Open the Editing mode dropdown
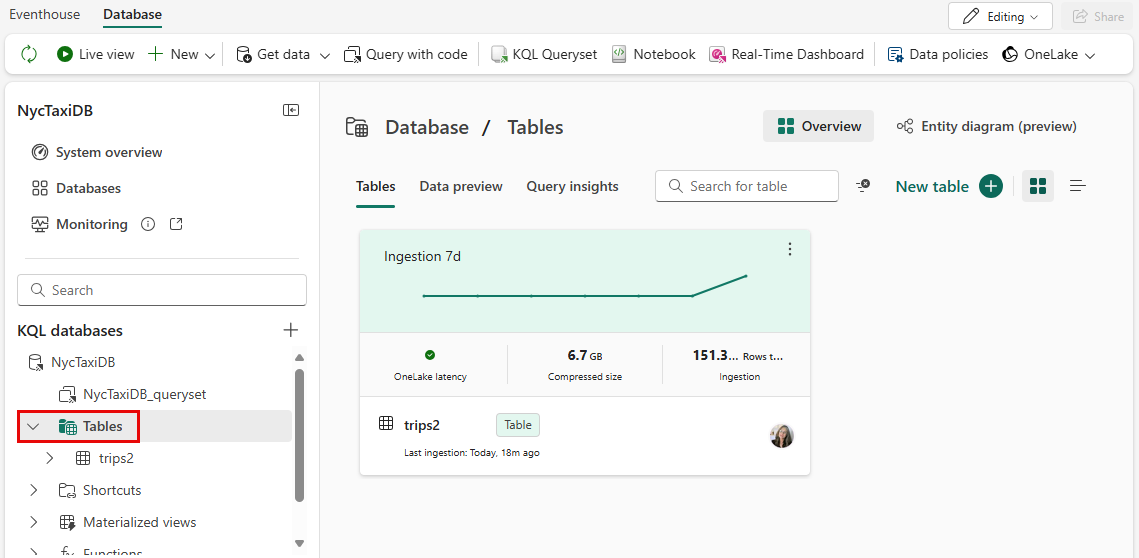 coord(1000,16)
